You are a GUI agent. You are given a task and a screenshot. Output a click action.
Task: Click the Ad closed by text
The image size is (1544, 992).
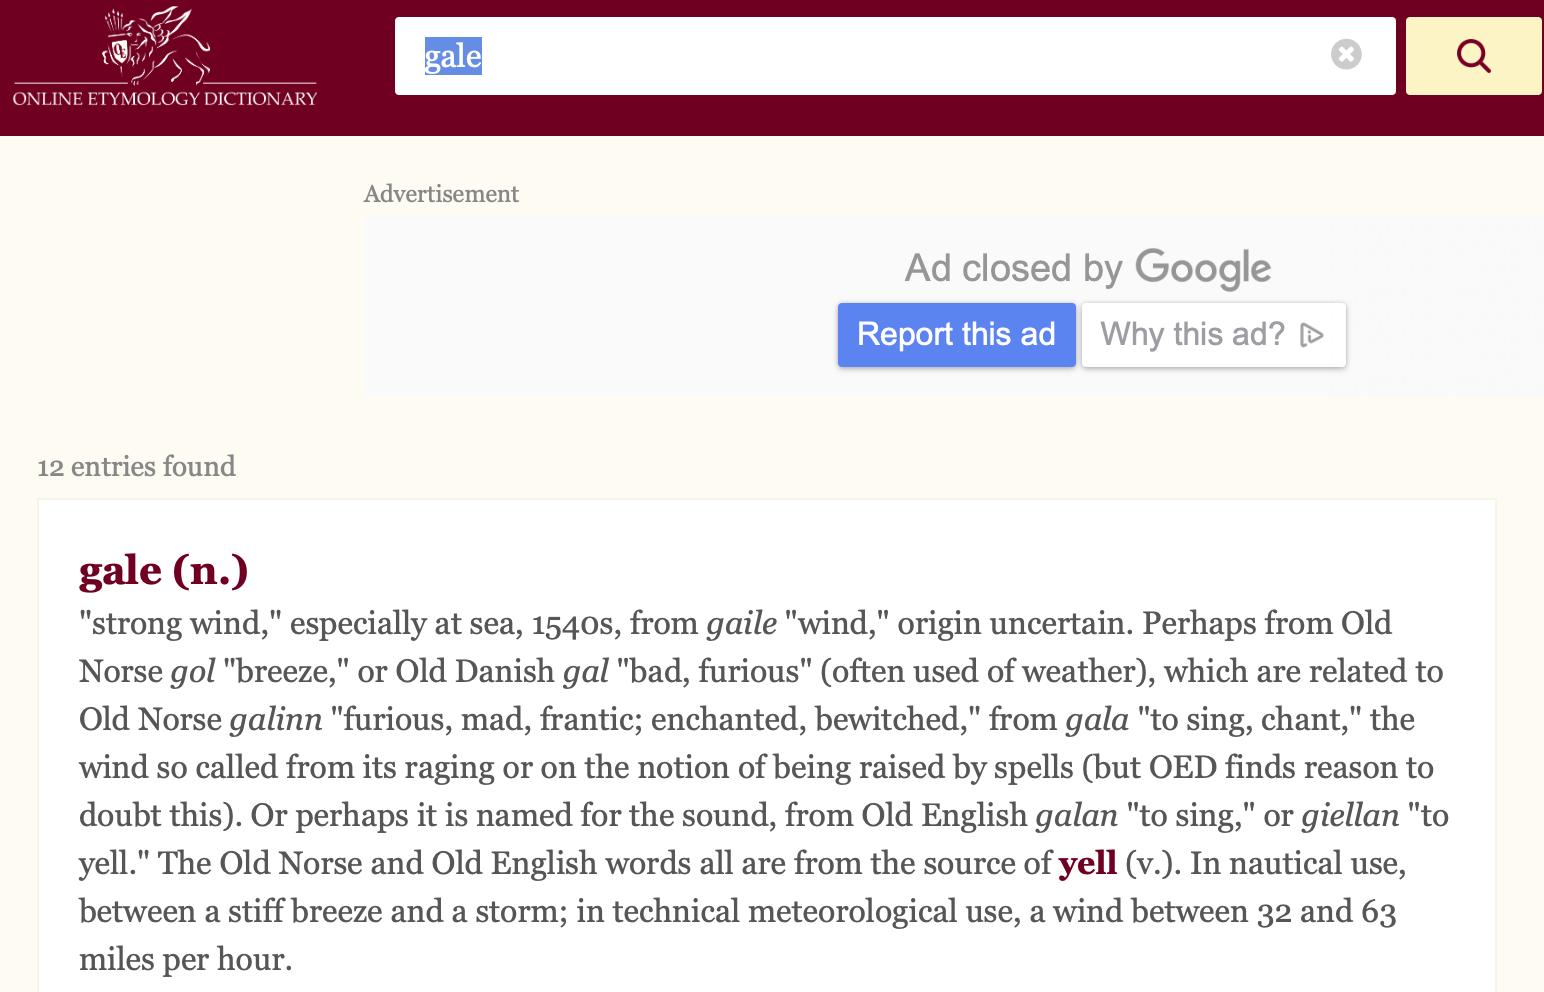pyautogui.click(x=1013, y=268)
